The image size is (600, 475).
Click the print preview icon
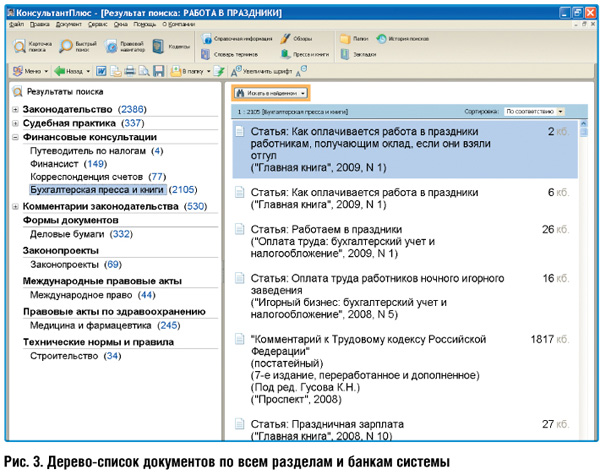[144, 71]
